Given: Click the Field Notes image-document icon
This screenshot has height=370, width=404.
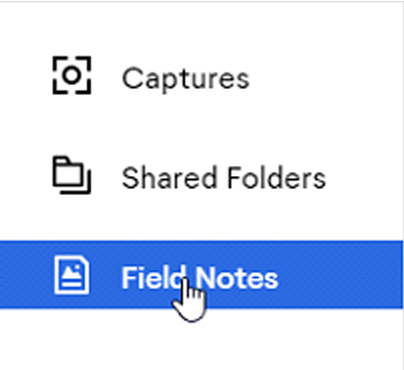Looking at the screenshot, I should (x=72, y=275).
